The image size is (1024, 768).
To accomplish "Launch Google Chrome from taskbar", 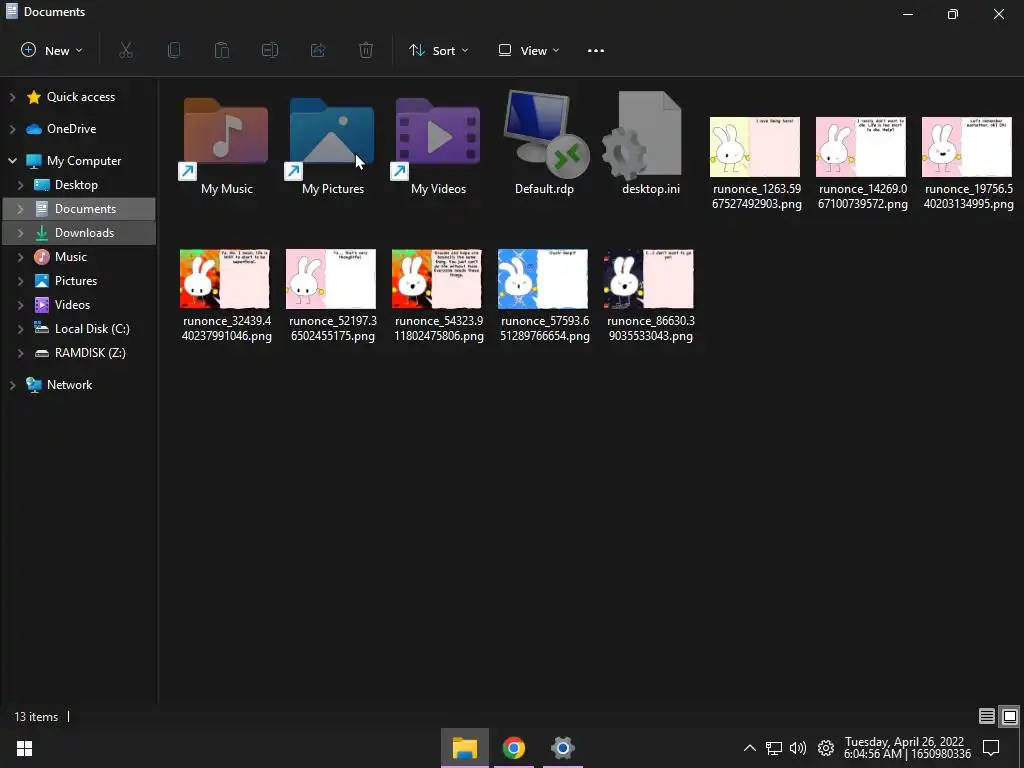I will click(513, 748).
